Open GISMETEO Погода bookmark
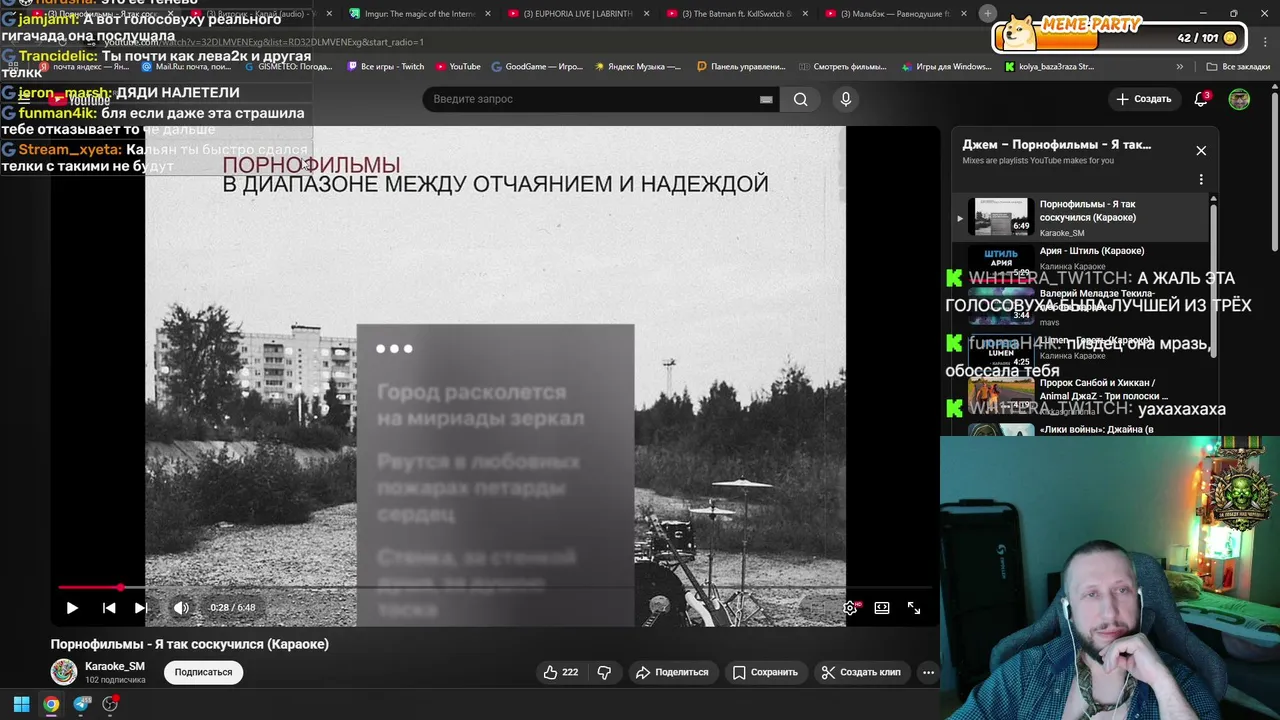The width and height of the screenshot is (1280, 720). [x=290, y=67]
